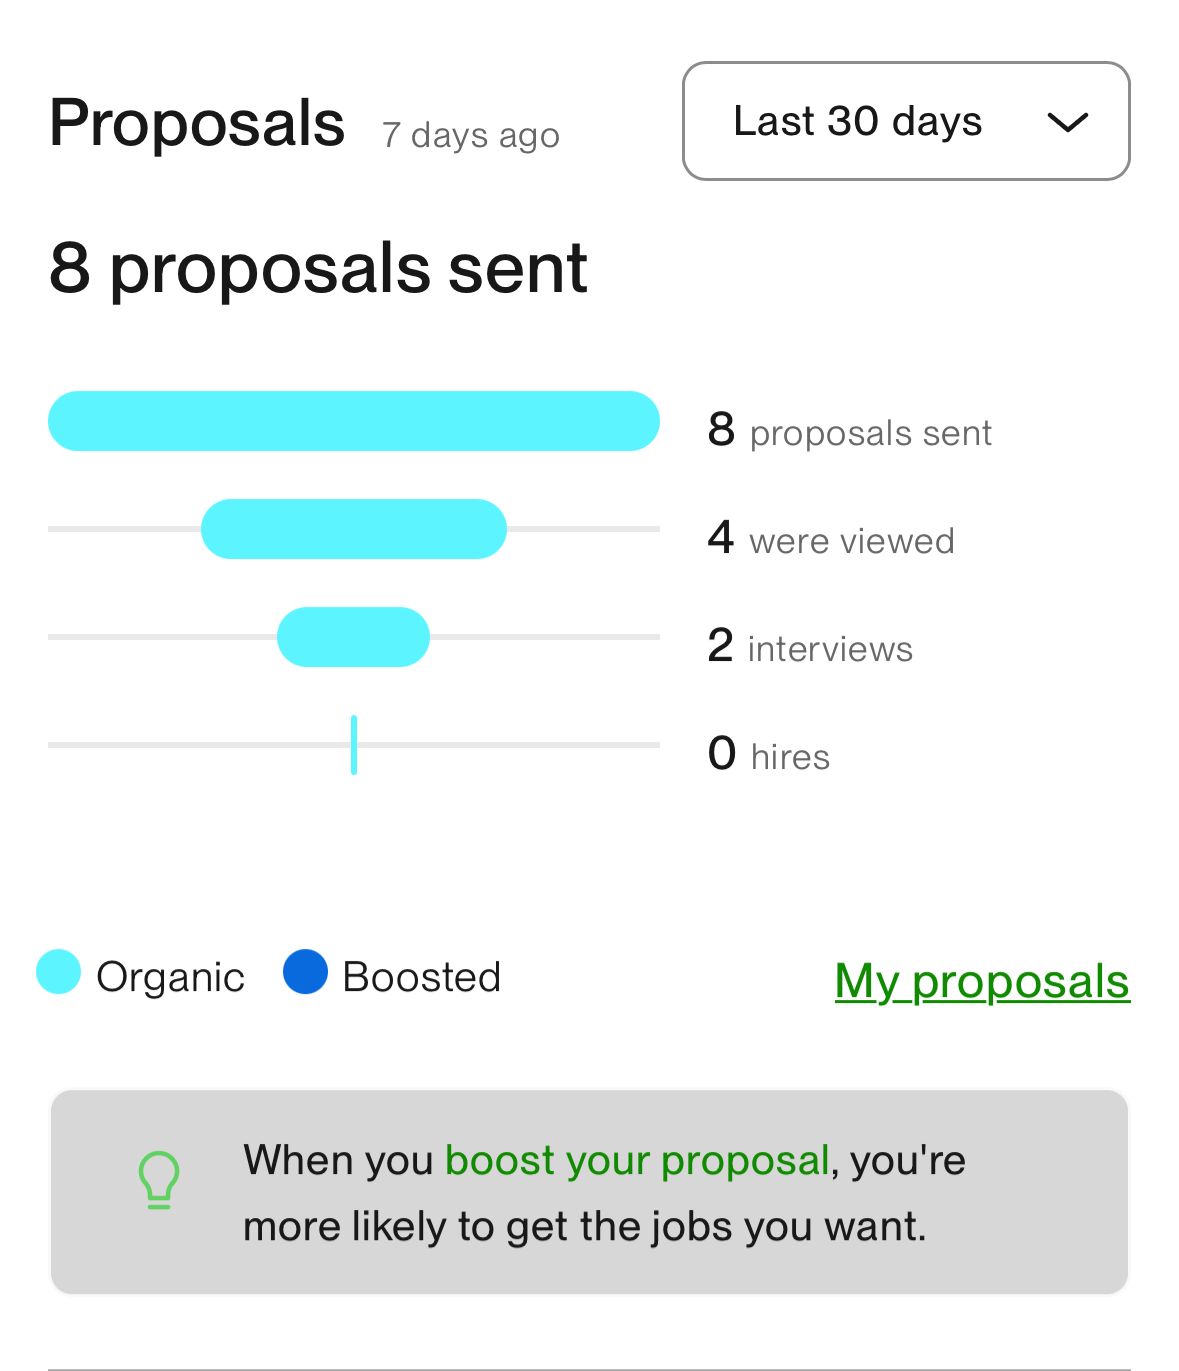Open the My proposals link

[982, 981]
